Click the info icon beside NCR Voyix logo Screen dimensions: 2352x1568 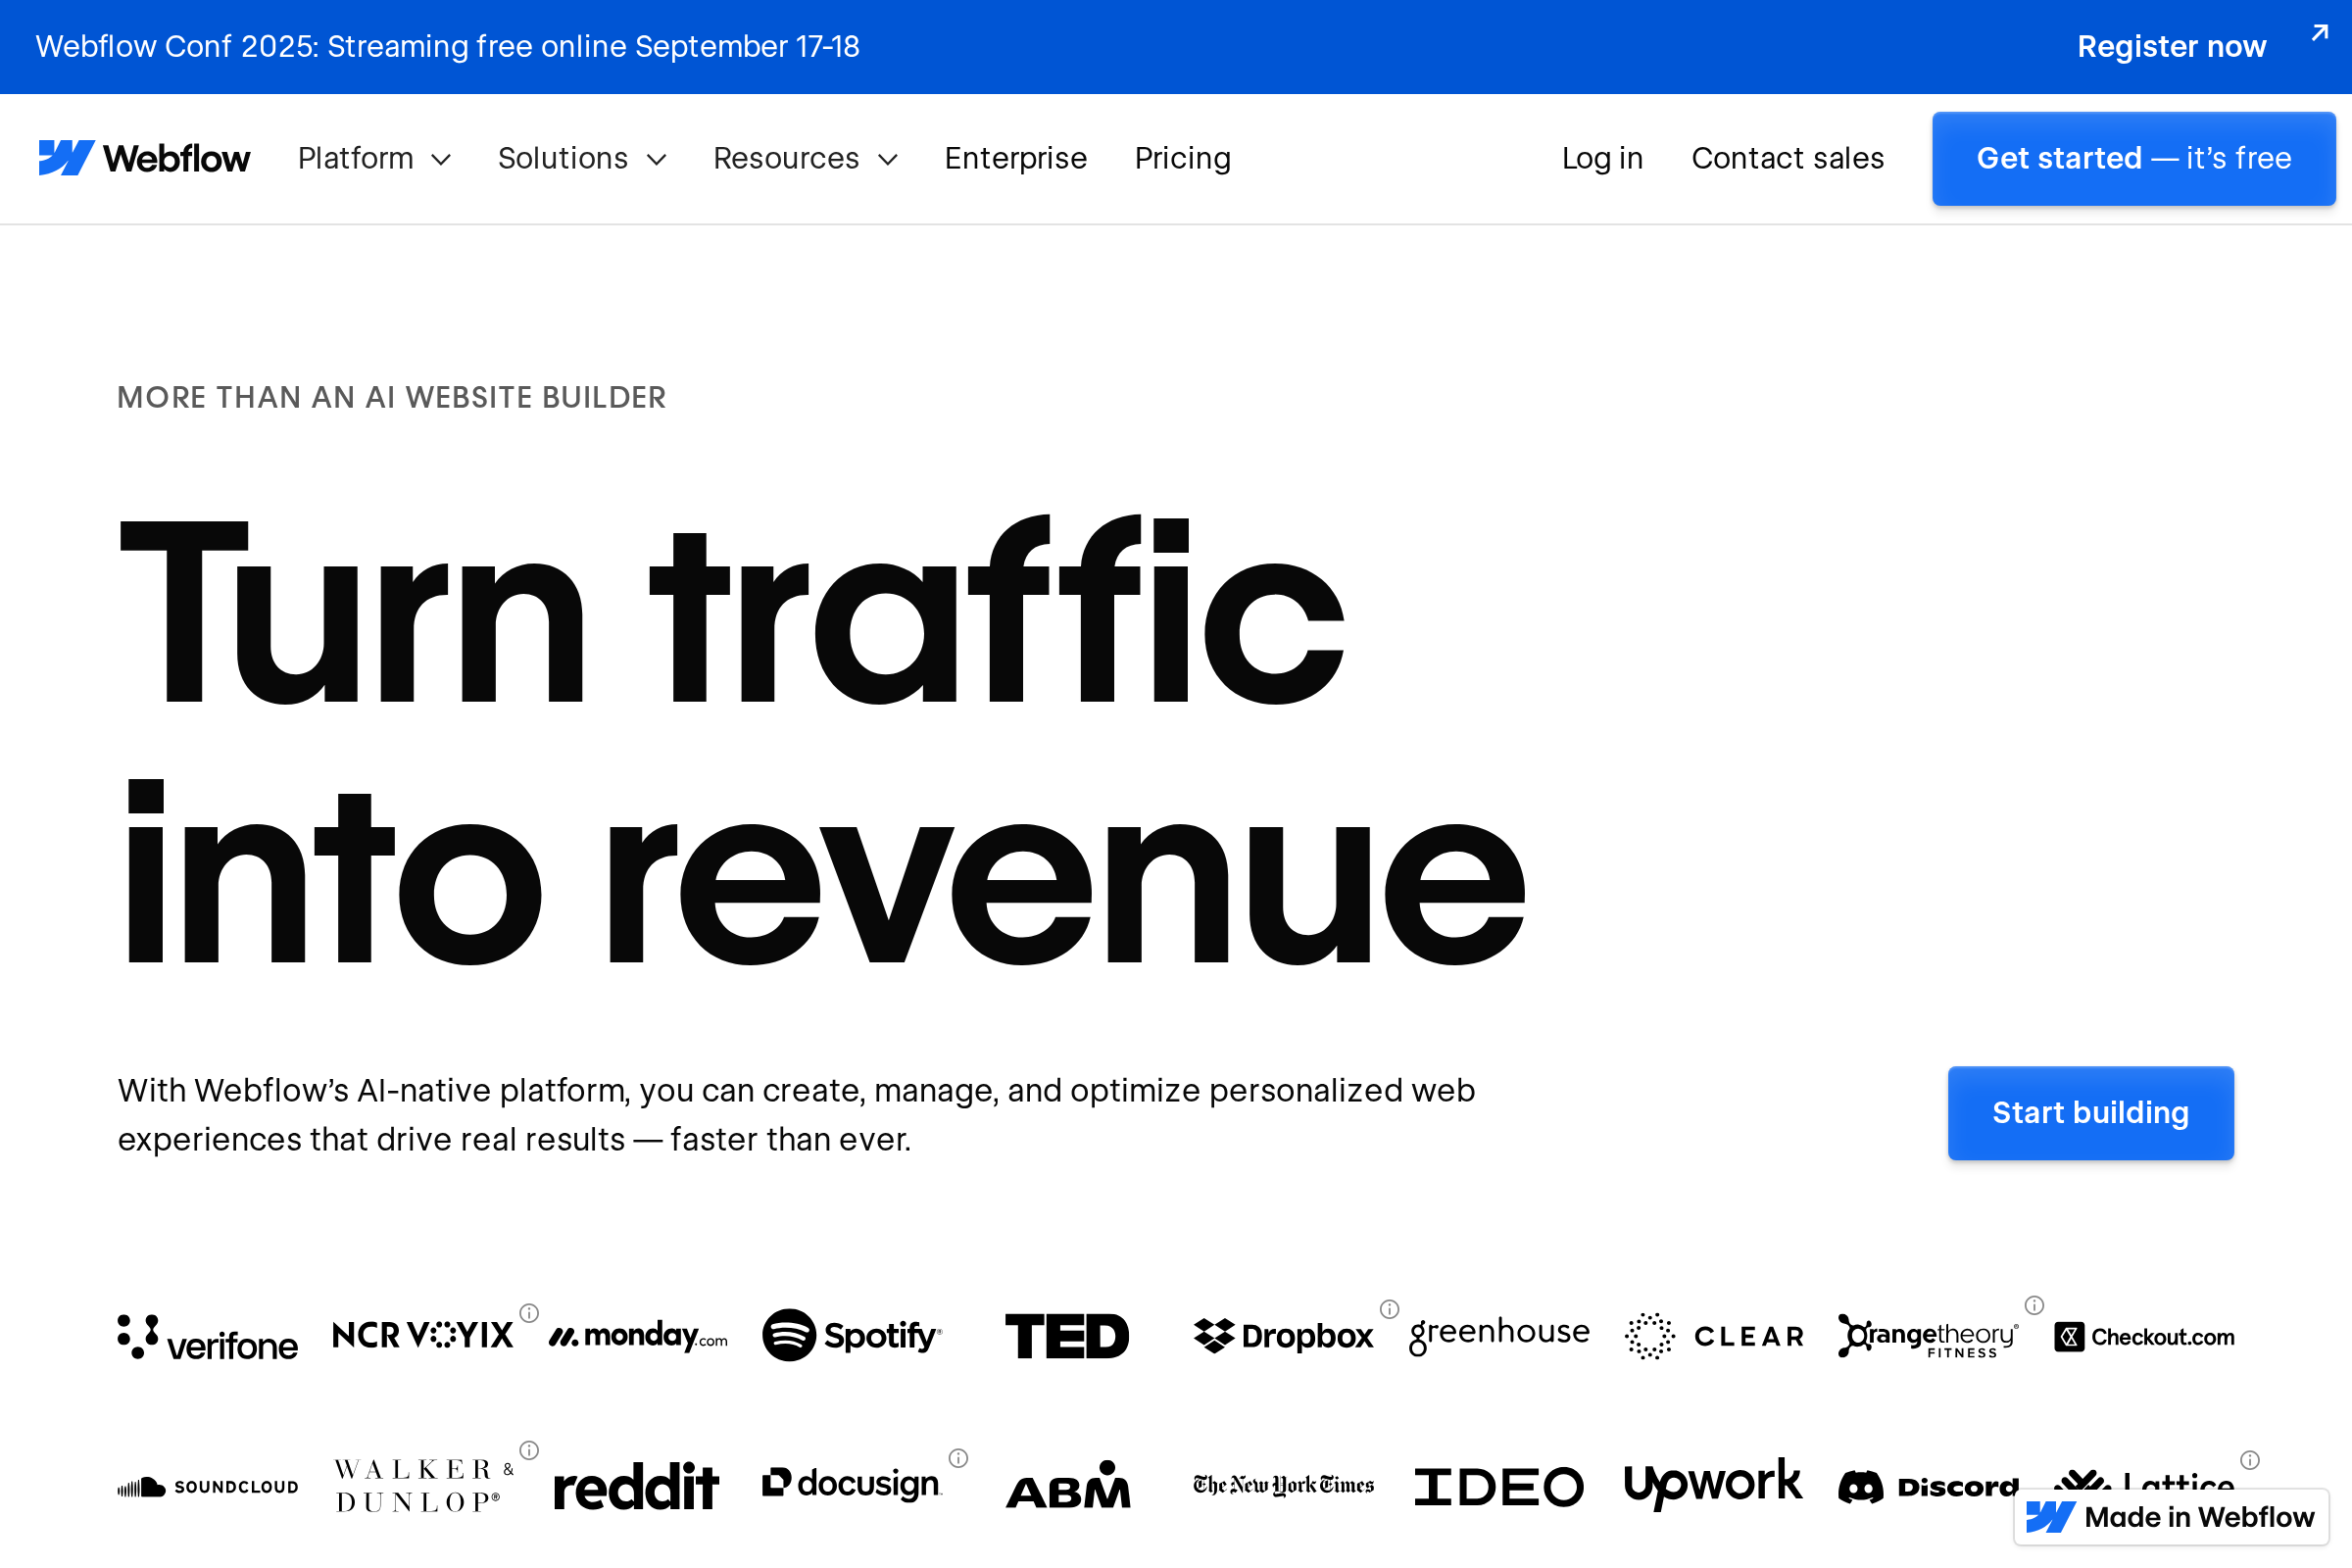tap(528, 1312)
